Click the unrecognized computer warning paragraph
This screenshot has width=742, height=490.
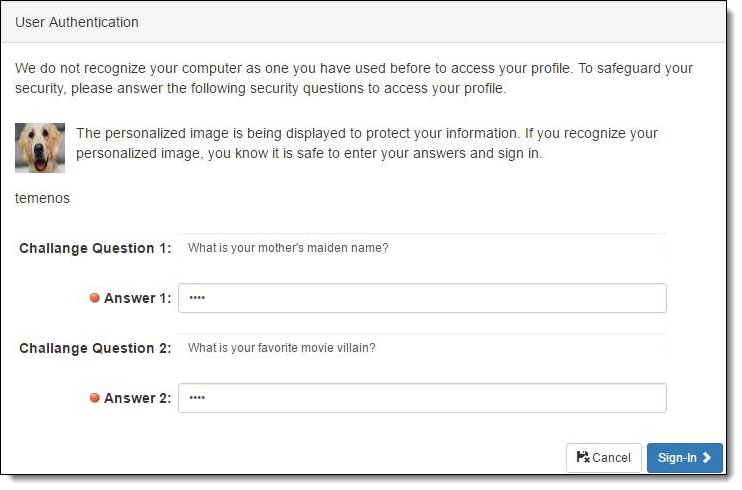[x=354, y=78]
